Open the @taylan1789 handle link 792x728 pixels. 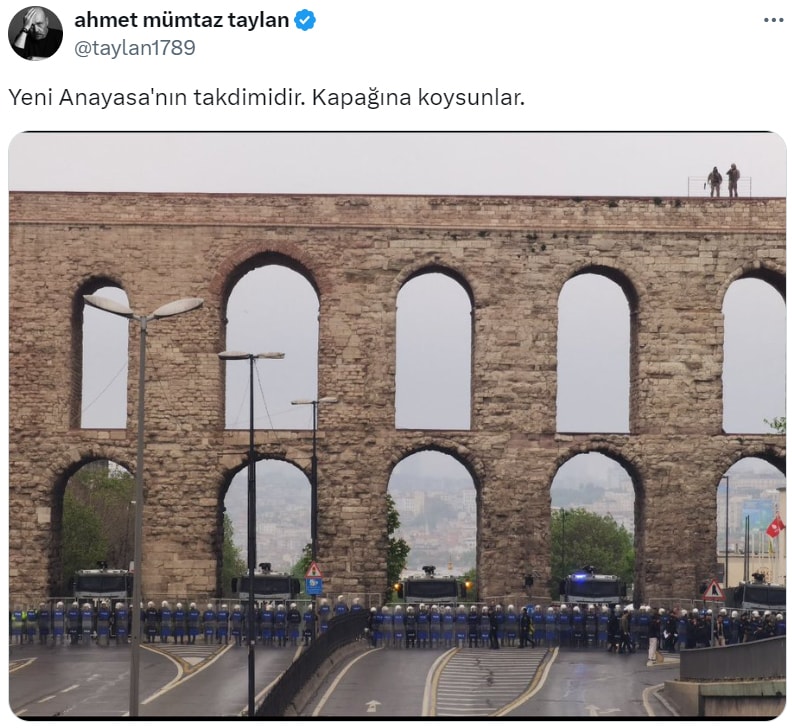coord(135,47)
